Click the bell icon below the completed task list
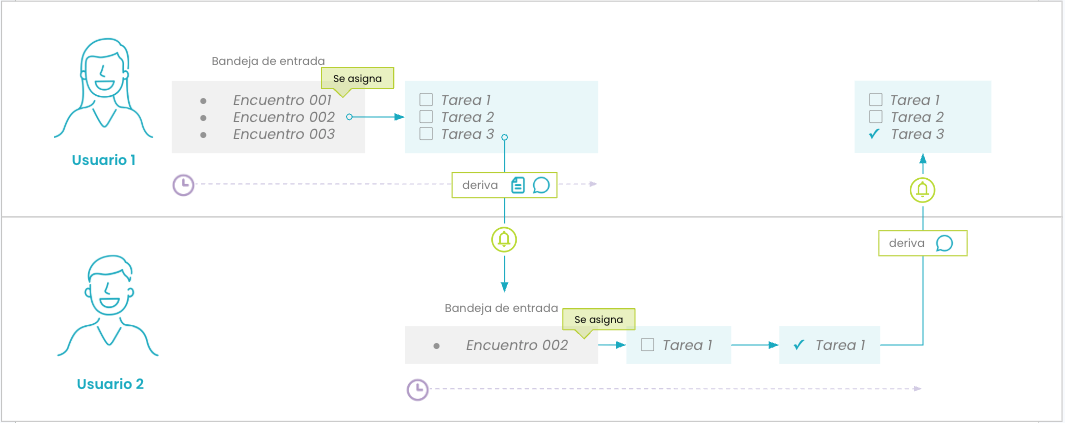This screenshot has height=423, width=1065. pyautogui.click(x=922, y=189)
